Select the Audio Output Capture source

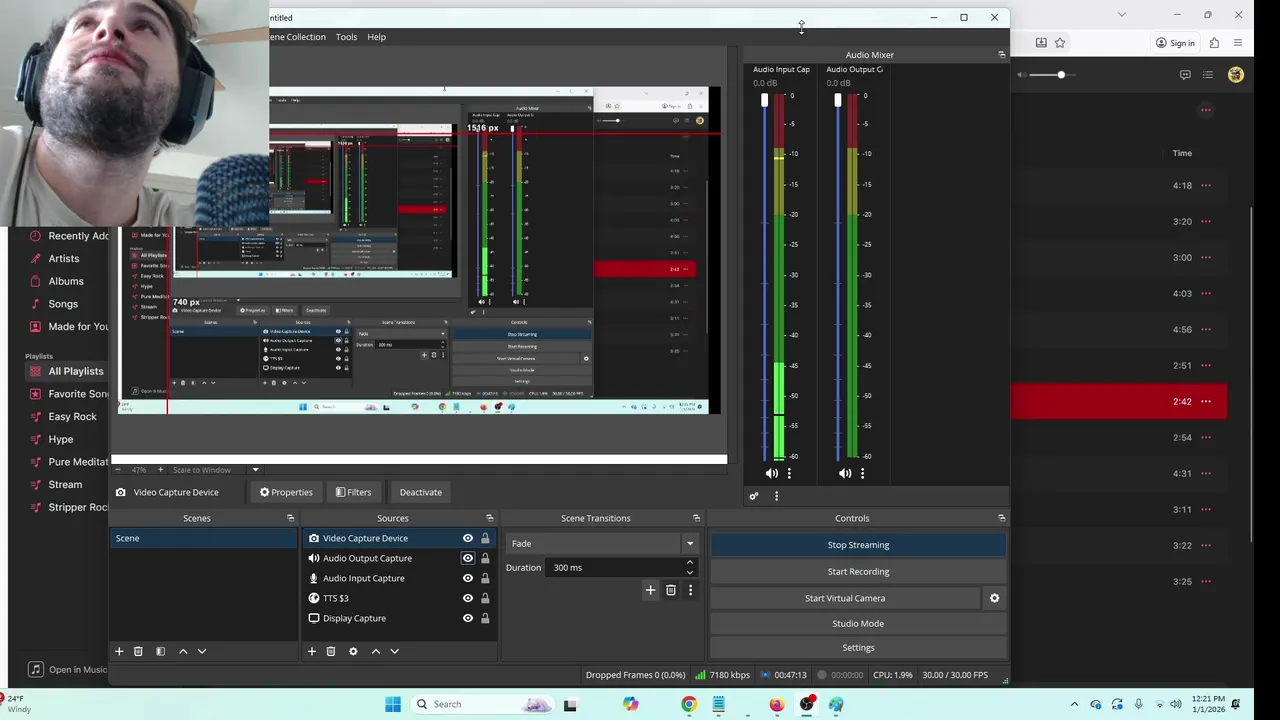(367, 558)
